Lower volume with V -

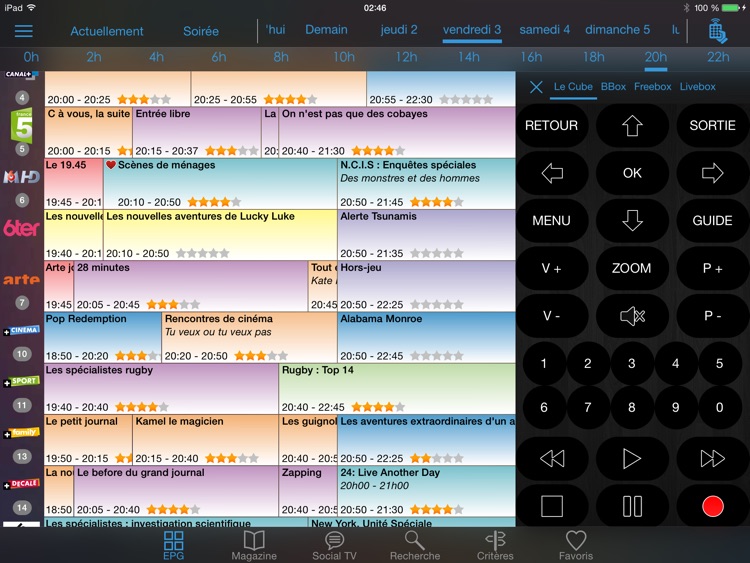pyautogui.click(x=551, y=316)
